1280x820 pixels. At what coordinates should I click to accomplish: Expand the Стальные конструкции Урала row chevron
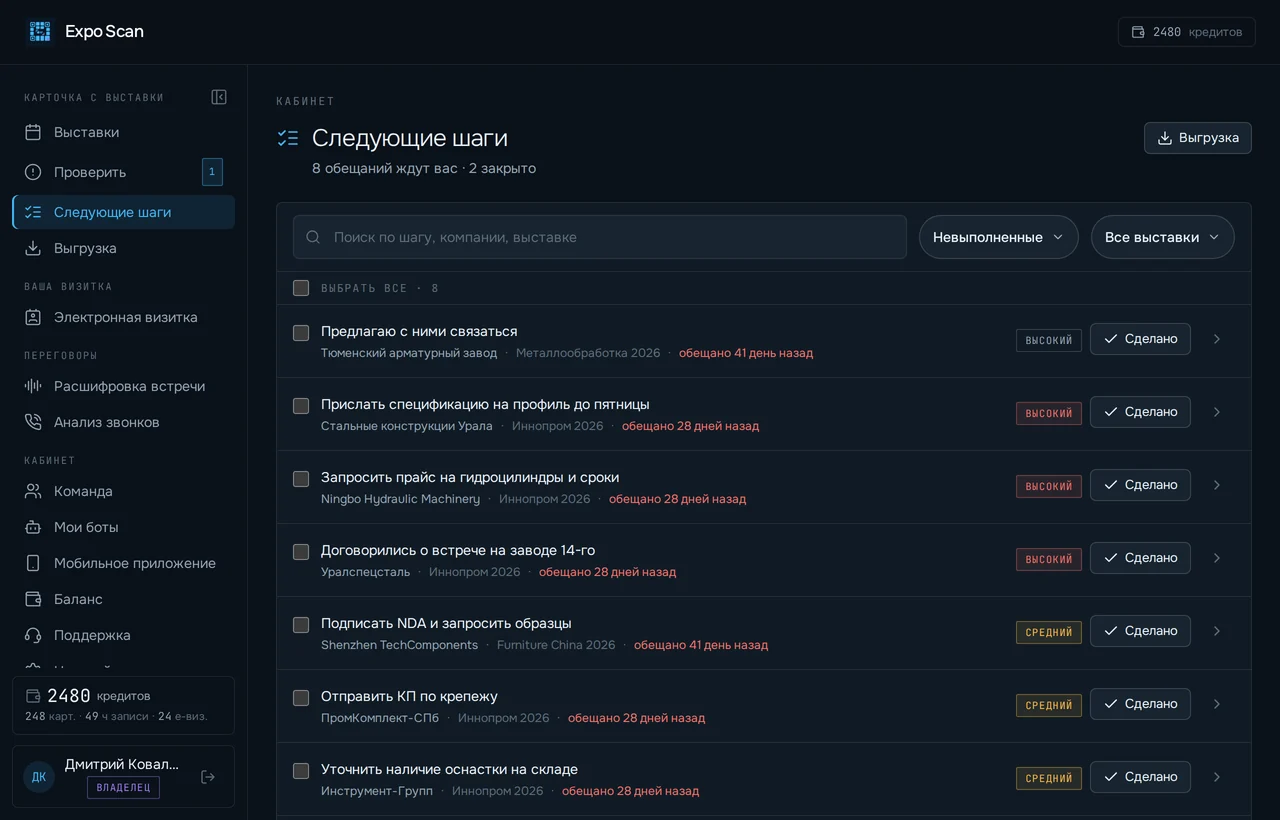click(x=1217, y=412)
